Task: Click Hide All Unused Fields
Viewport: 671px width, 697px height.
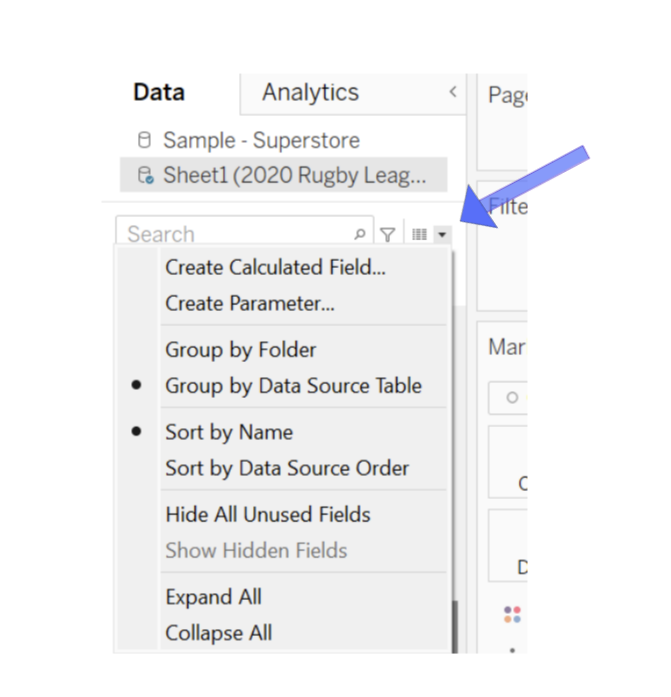Action: 268,515
